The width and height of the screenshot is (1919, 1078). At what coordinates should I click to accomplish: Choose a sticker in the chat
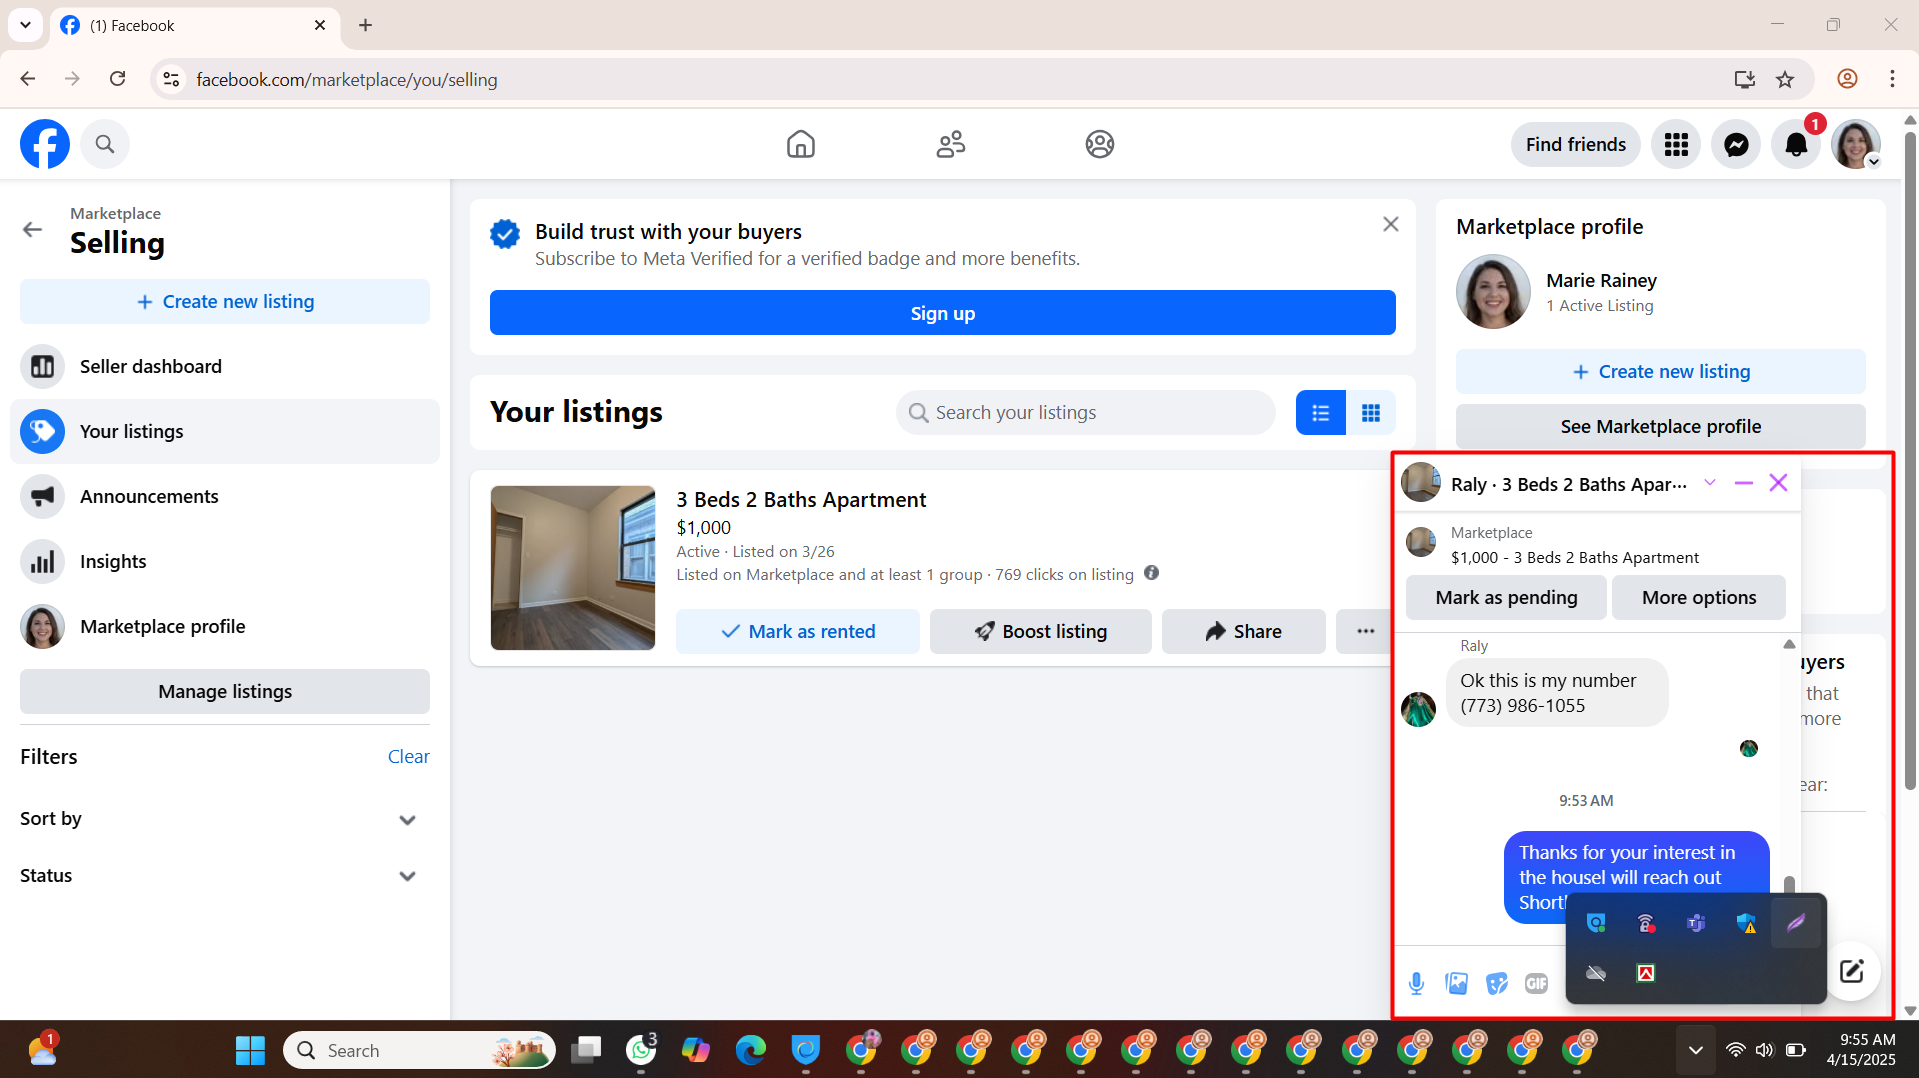pyautogui.click(x=1496, y=983)
